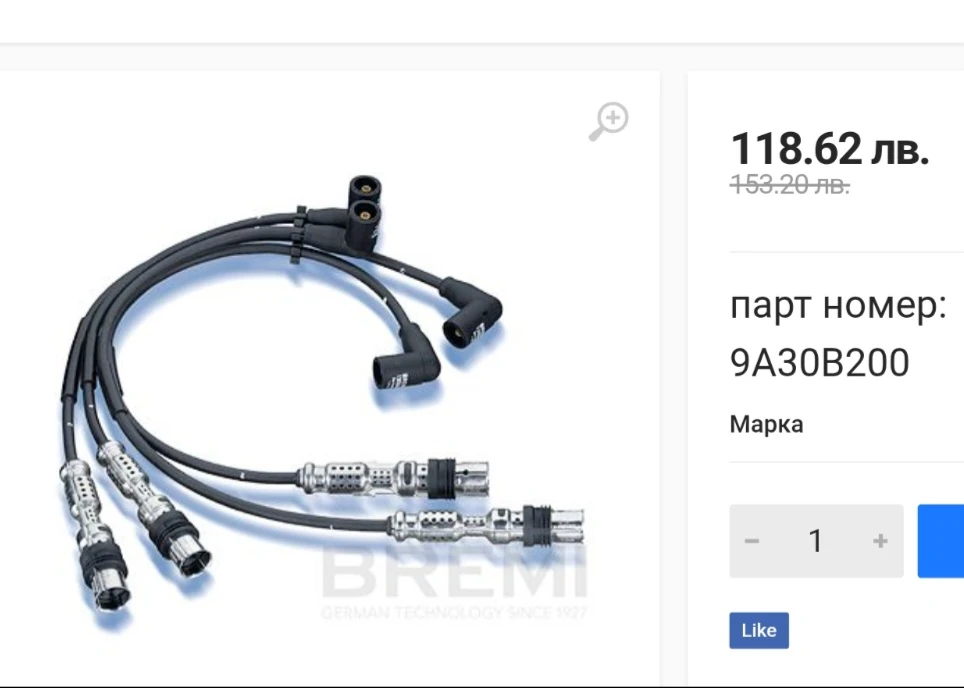Image resolution: width=964 pixels, height=688 pixels.
Task: Click the lowest horizontal silver plug connector
Action: point(486,524)
